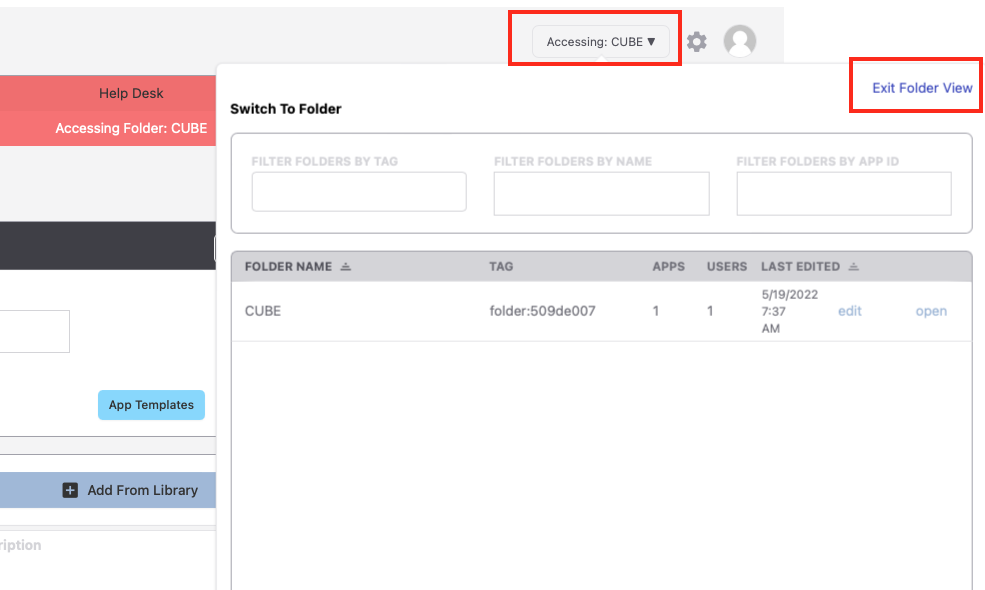The width and height of the screenshot is (985, 590).
Task: Open the user profile avatar
Action: [x=740, y=41]
